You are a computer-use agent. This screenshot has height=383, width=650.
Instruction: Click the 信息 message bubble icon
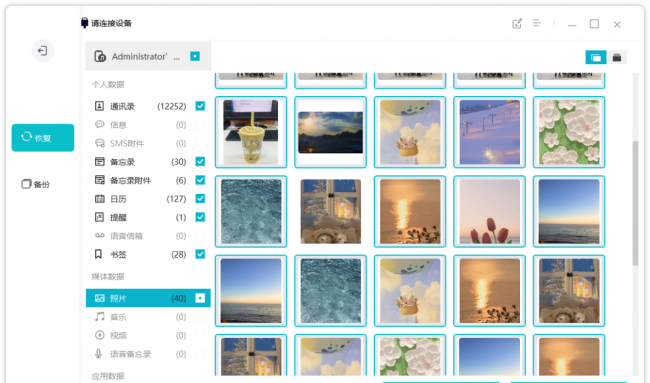pos(99,124)
